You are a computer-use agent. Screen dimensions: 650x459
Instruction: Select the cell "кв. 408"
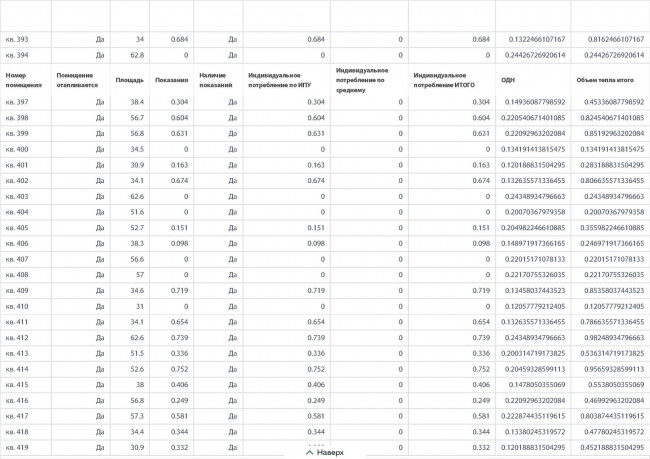click(17, 275)
